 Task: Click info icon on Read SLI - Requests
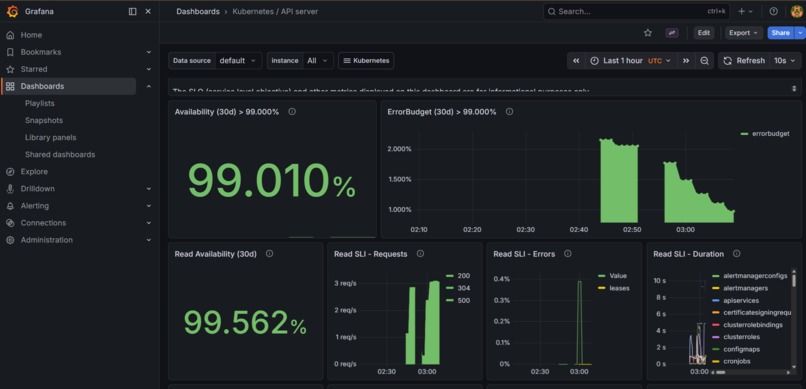tap(420, 254)
